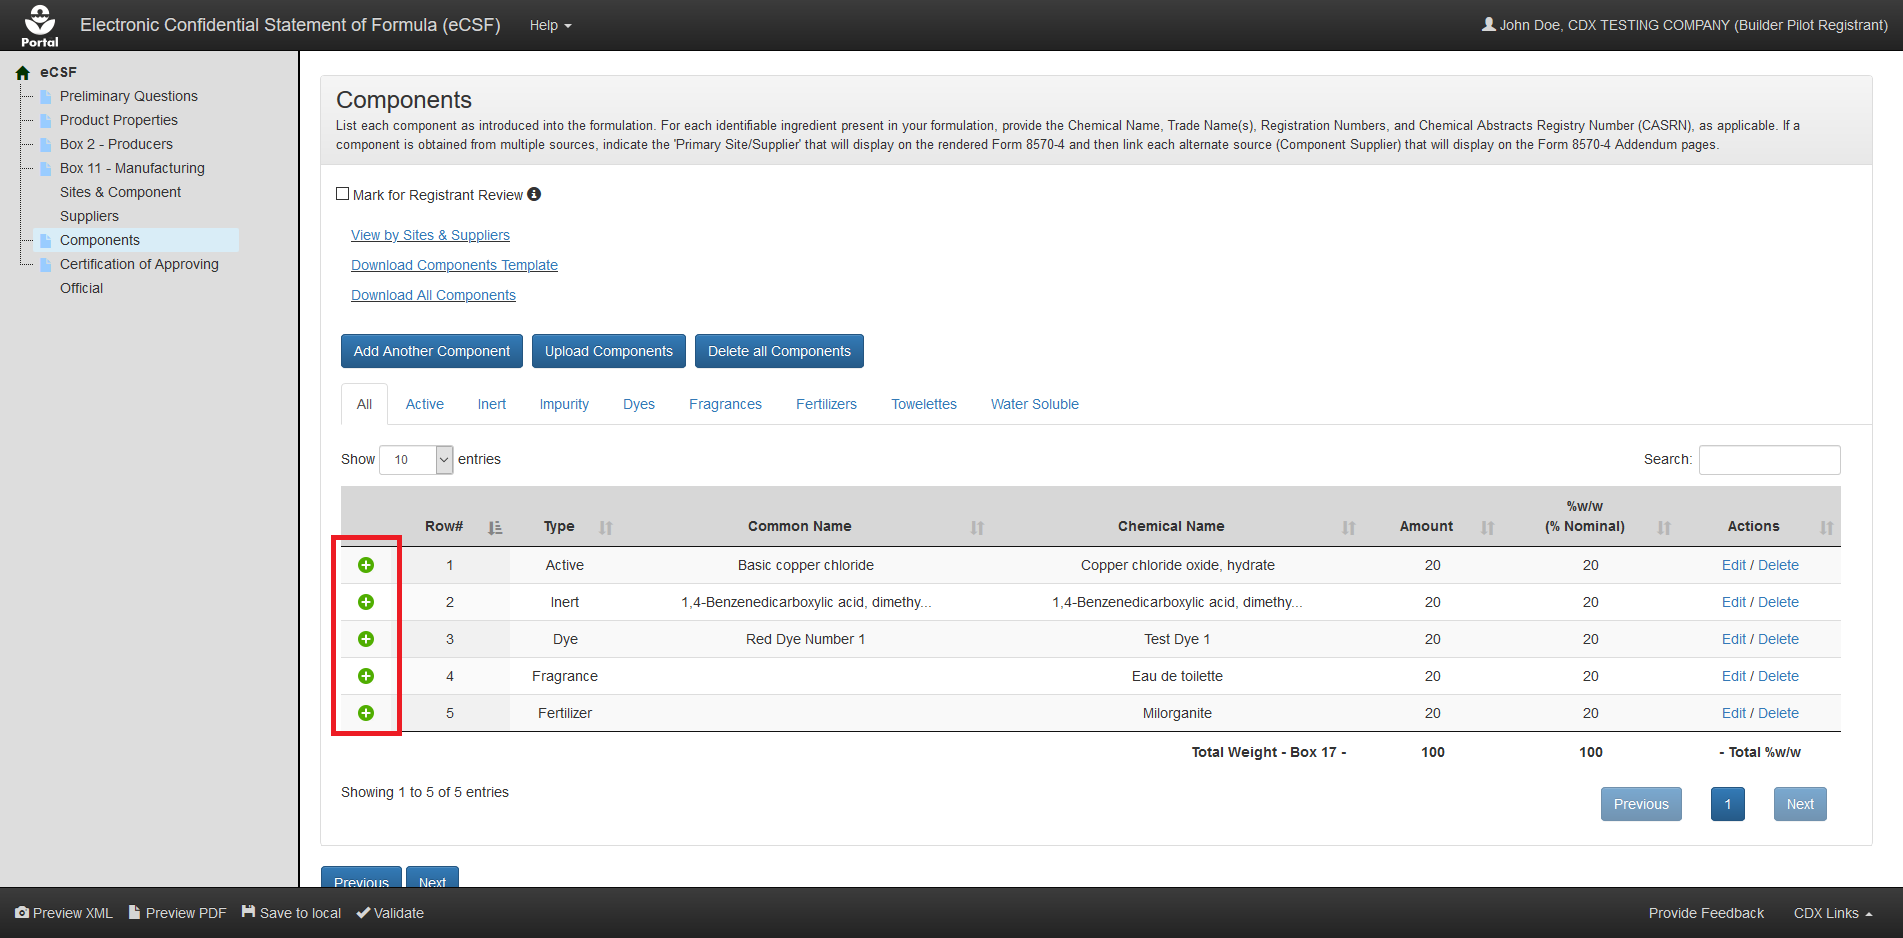The width and height of the screenshot is (1903, 938).
Task: Expand row 4 Fragrance plus icon
Action: (x=366, y=676)
